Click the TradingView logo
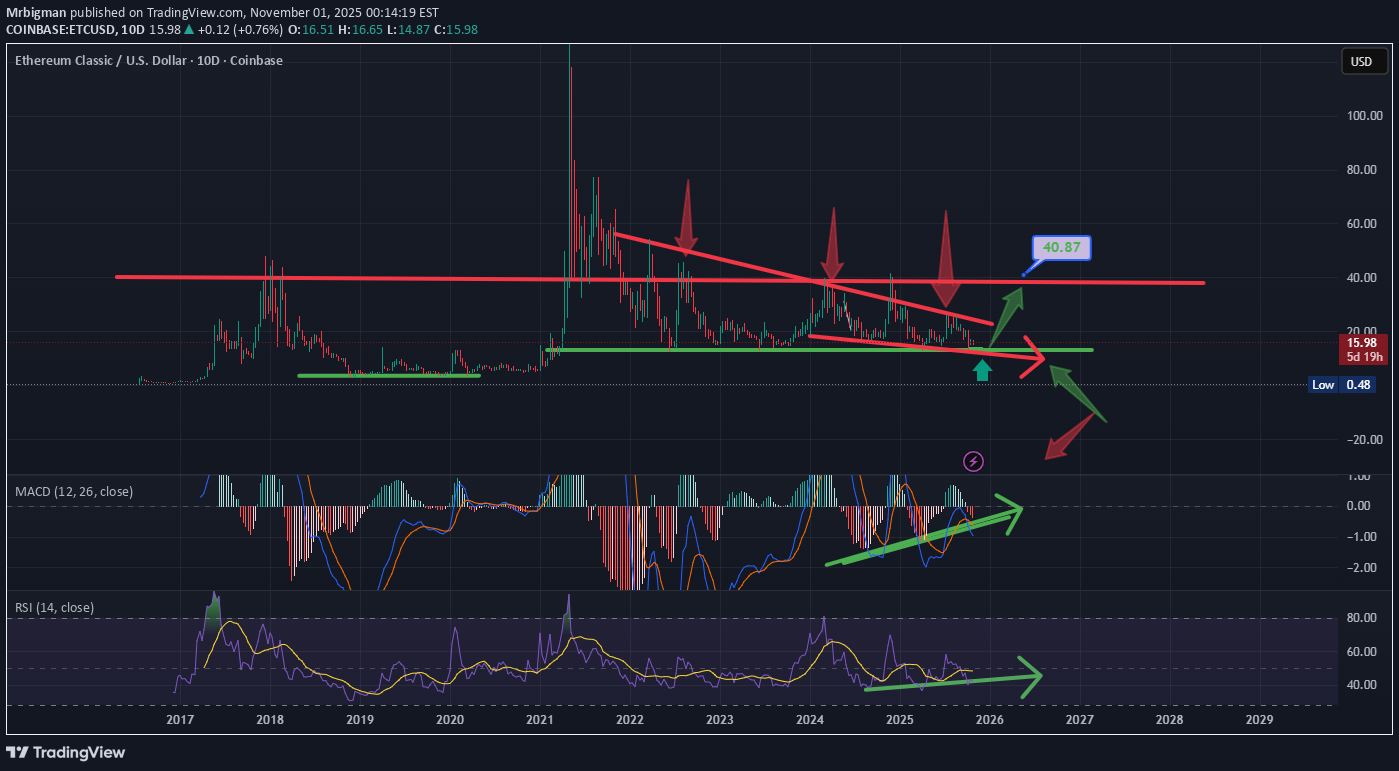Screen dimensions: 1399x771 click(66, 752)
